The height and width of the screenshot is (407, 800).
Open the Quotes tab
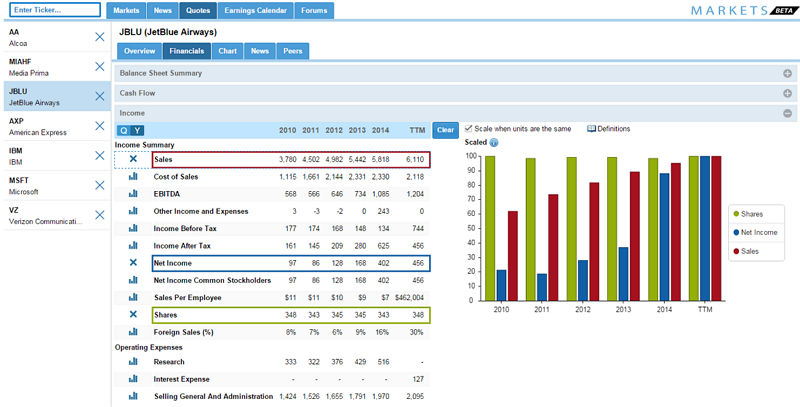pos(198,11)
